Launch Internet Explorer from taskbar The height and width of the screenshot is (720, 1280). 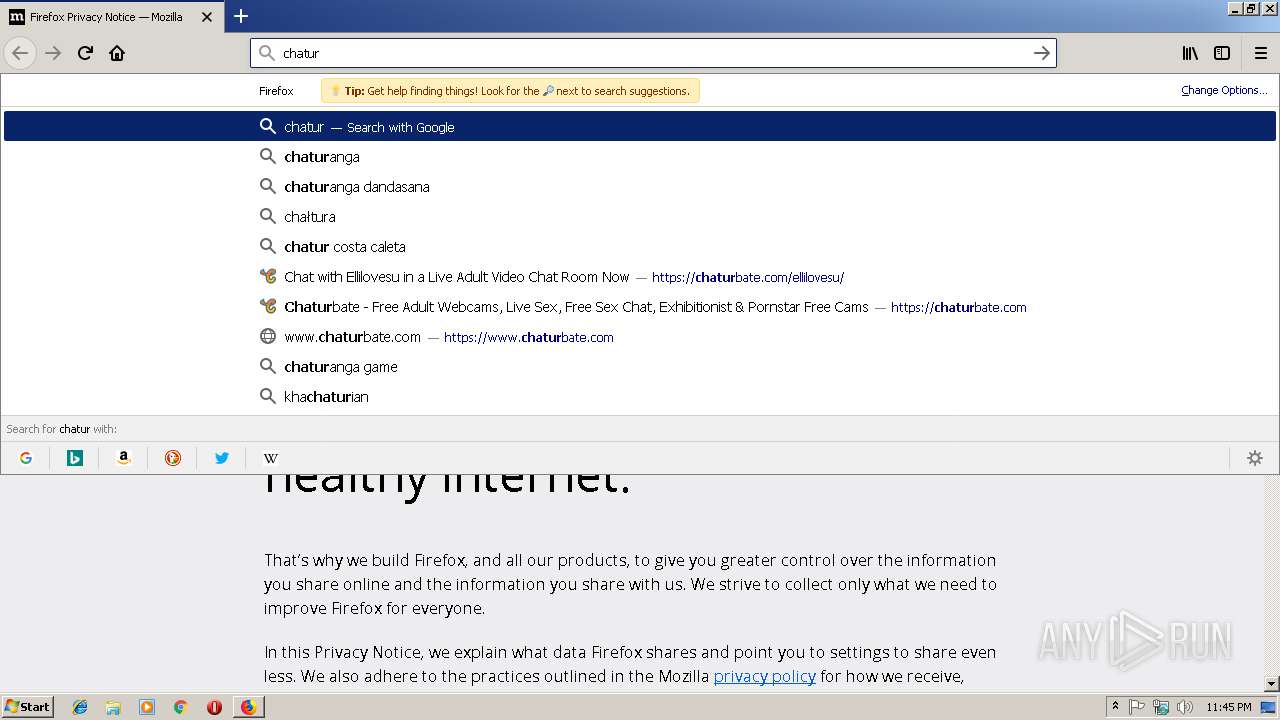(x=80, y=707)
